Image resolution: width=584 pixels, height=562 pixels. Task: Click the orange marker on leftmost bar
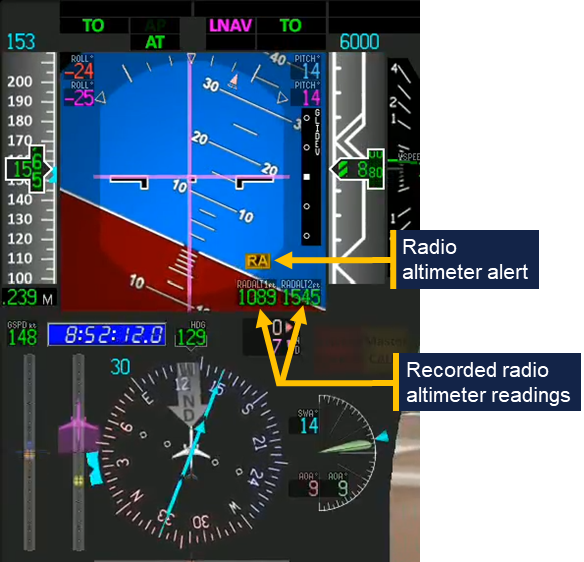29,454
